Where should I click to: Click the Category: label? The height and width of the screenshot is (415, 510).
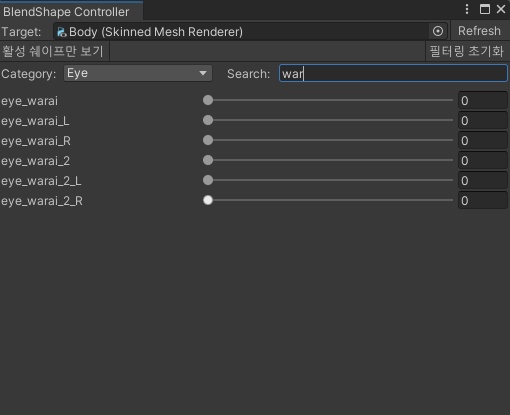29,74
